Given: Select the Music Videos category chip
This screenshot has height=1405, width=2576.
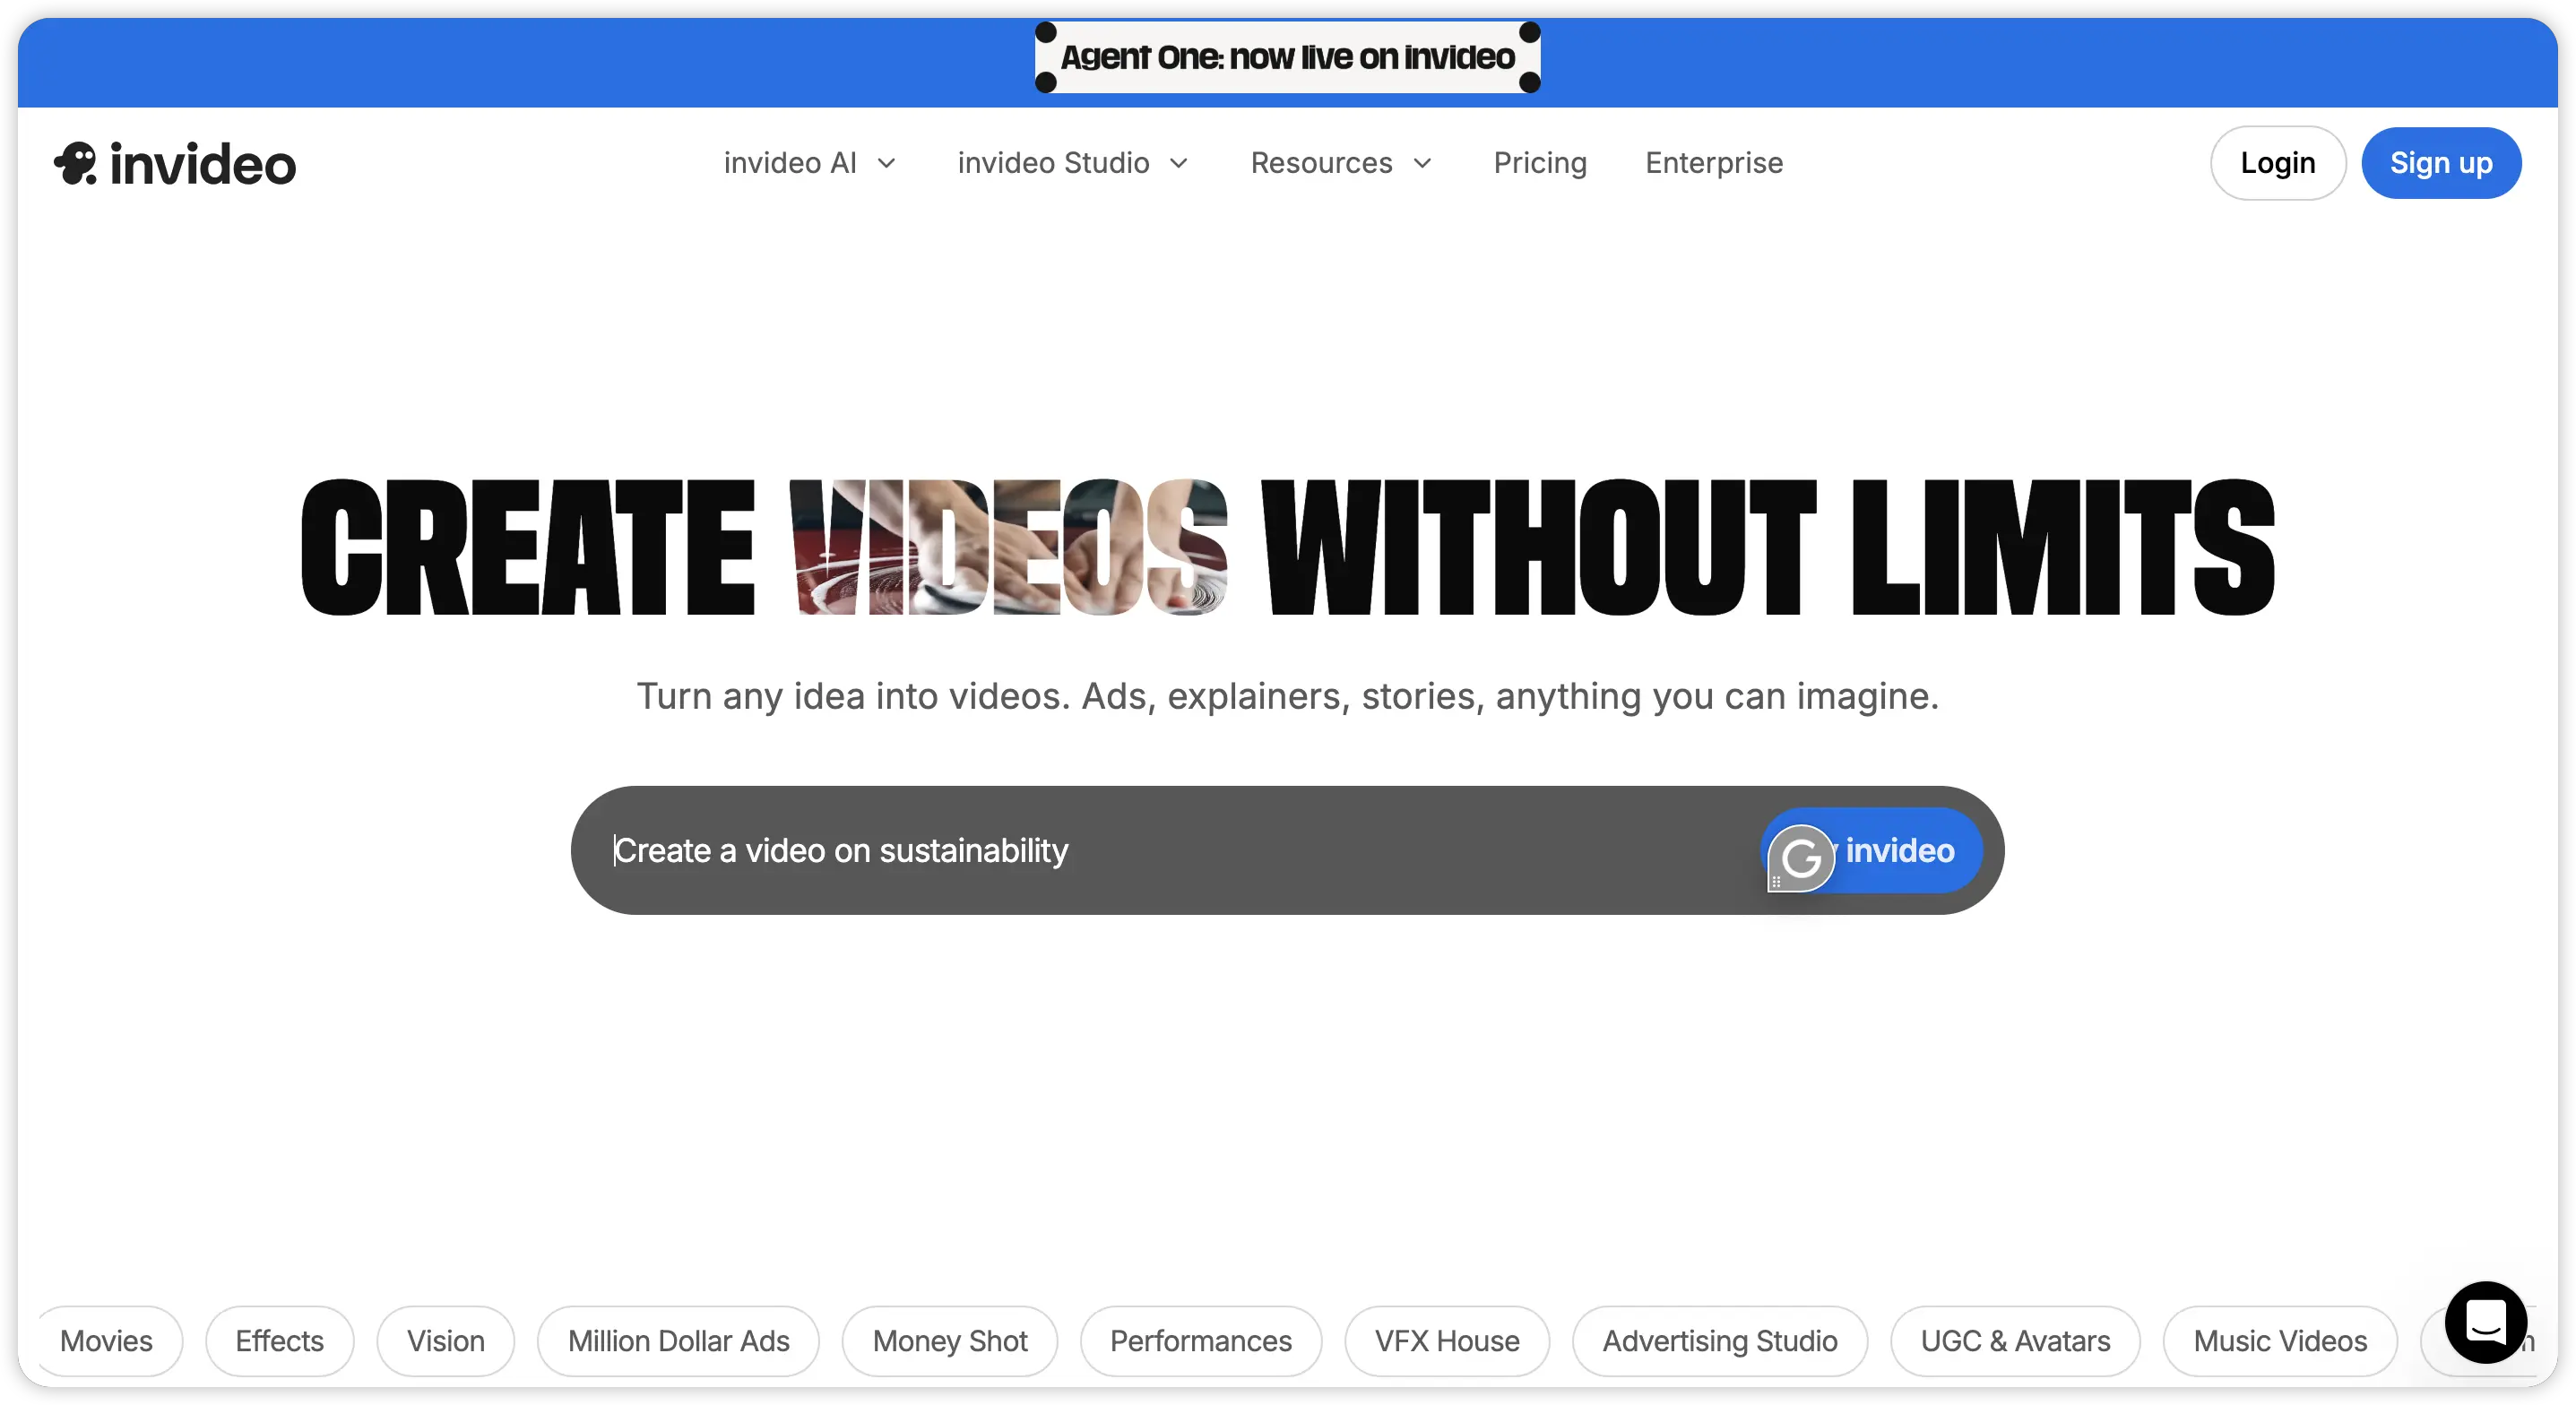Looking at the screenshot, I should point(2279,1340).
